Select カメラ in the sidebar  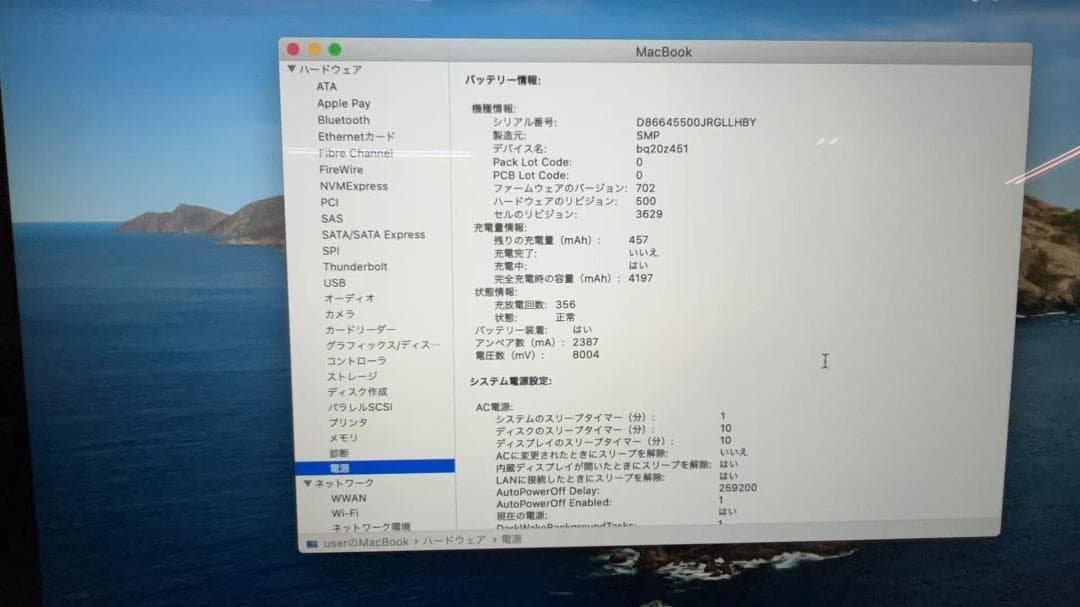339,314
